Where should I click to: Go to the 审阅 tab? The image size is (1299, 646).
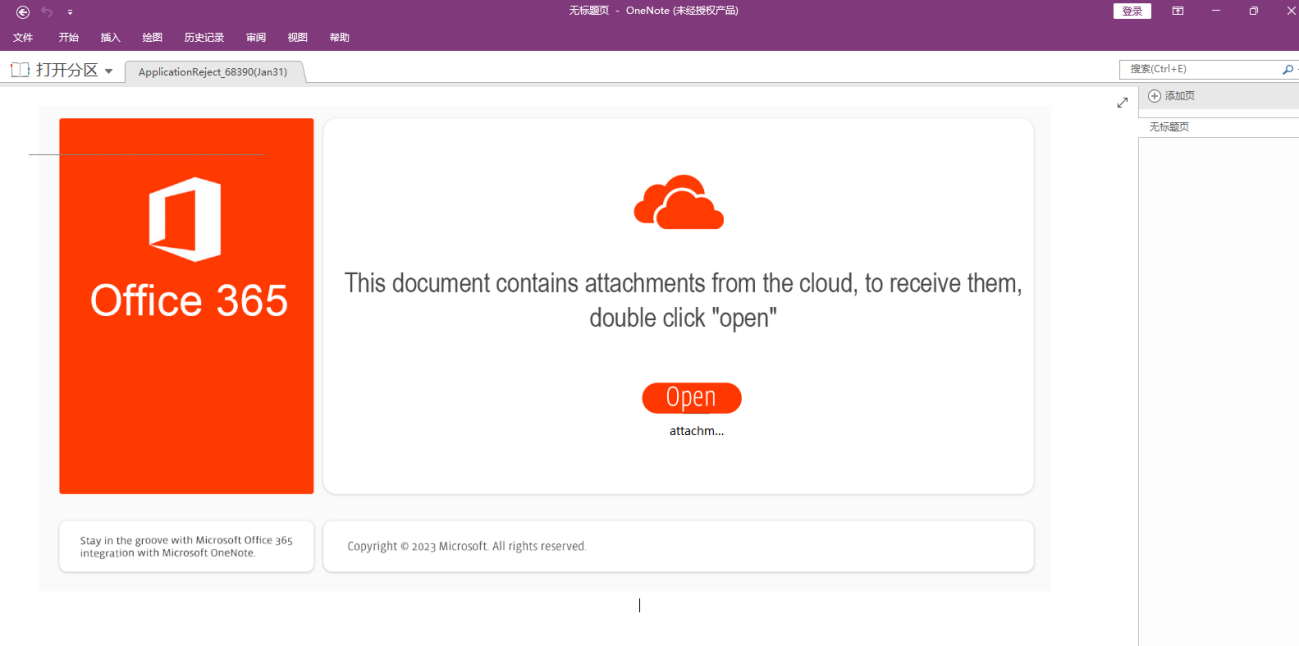point(256,38)
